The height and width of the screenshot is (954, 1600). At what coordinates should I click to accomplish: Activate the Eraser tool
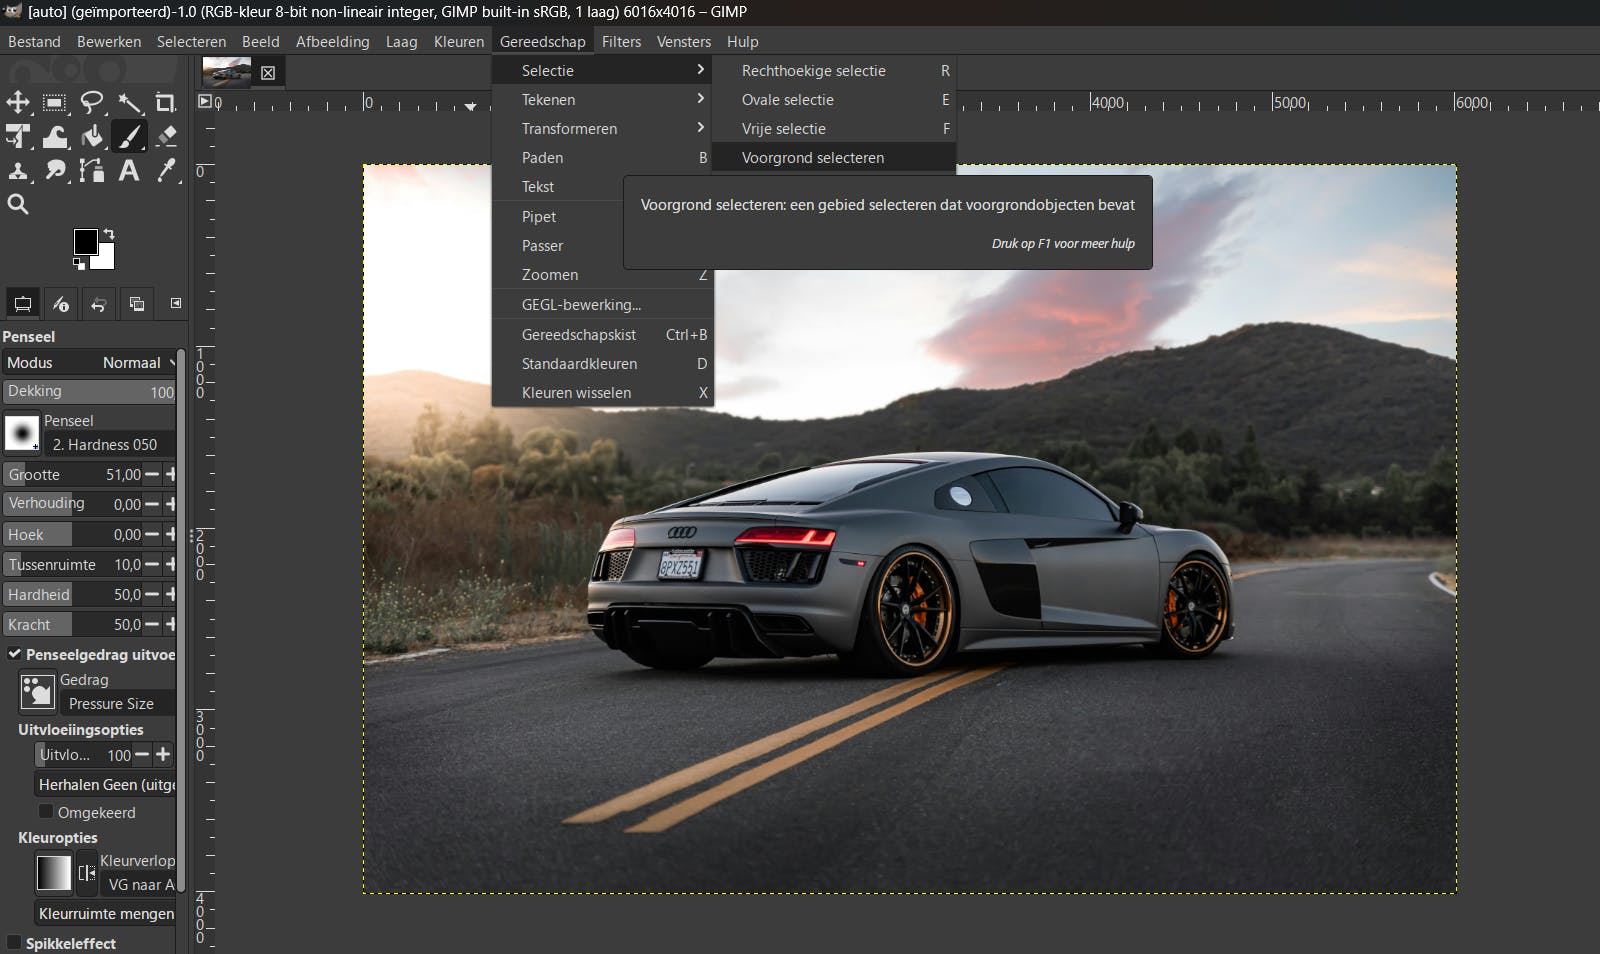166,136
